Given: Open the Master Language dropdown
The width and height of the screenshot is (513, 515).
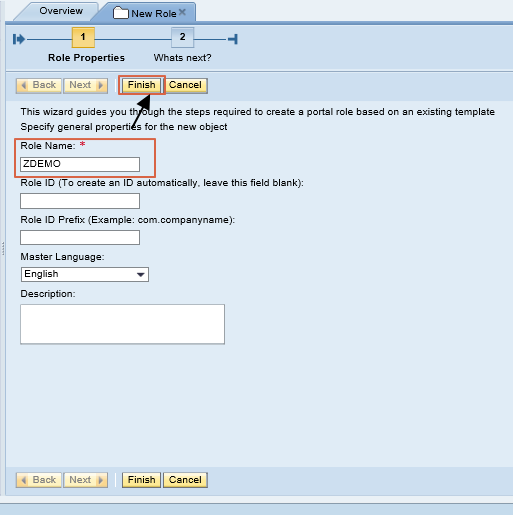Looking at the screenshot, I should tap(85, 274).
